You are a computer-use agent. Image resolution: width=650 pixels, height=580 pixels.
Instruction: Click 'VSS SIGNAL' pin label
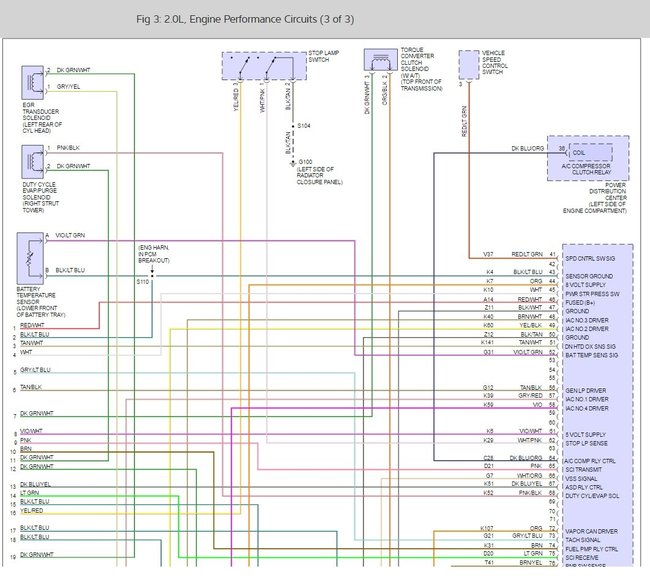(x=581, y=478)
